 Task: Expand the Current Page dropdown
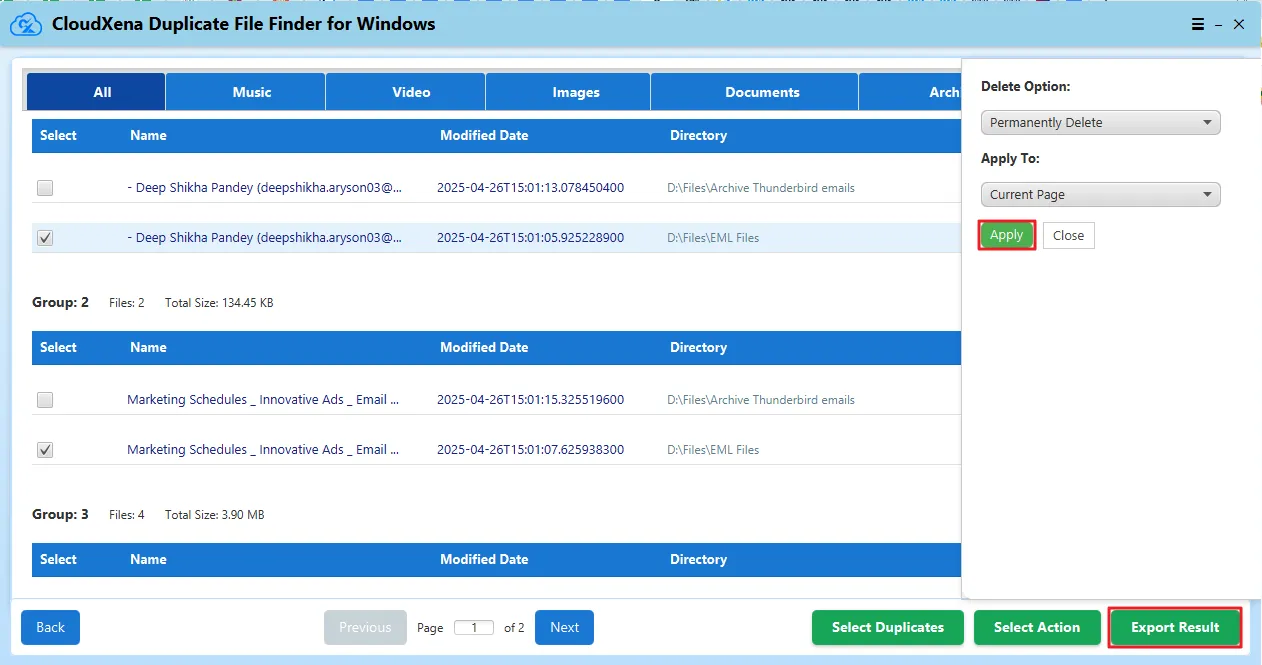coord(1100,195)
